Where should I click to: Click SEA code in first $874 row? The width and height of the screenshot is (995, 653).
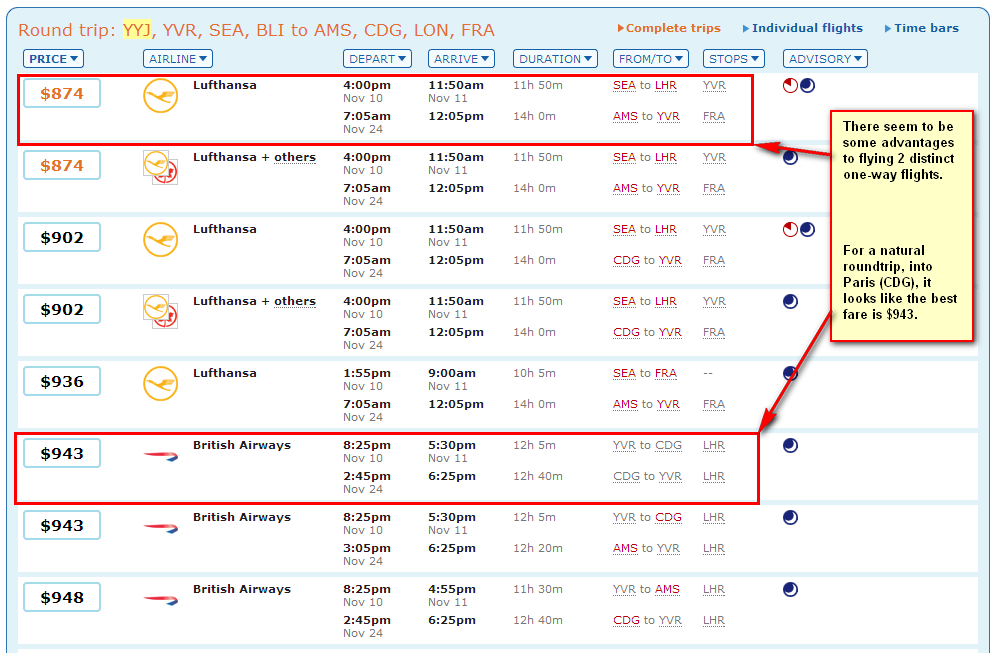[624, 86]
